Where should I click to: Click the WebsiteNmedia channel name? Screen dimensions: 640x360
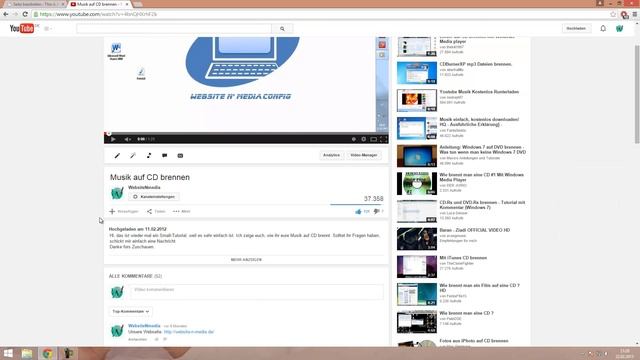(144, 187)
